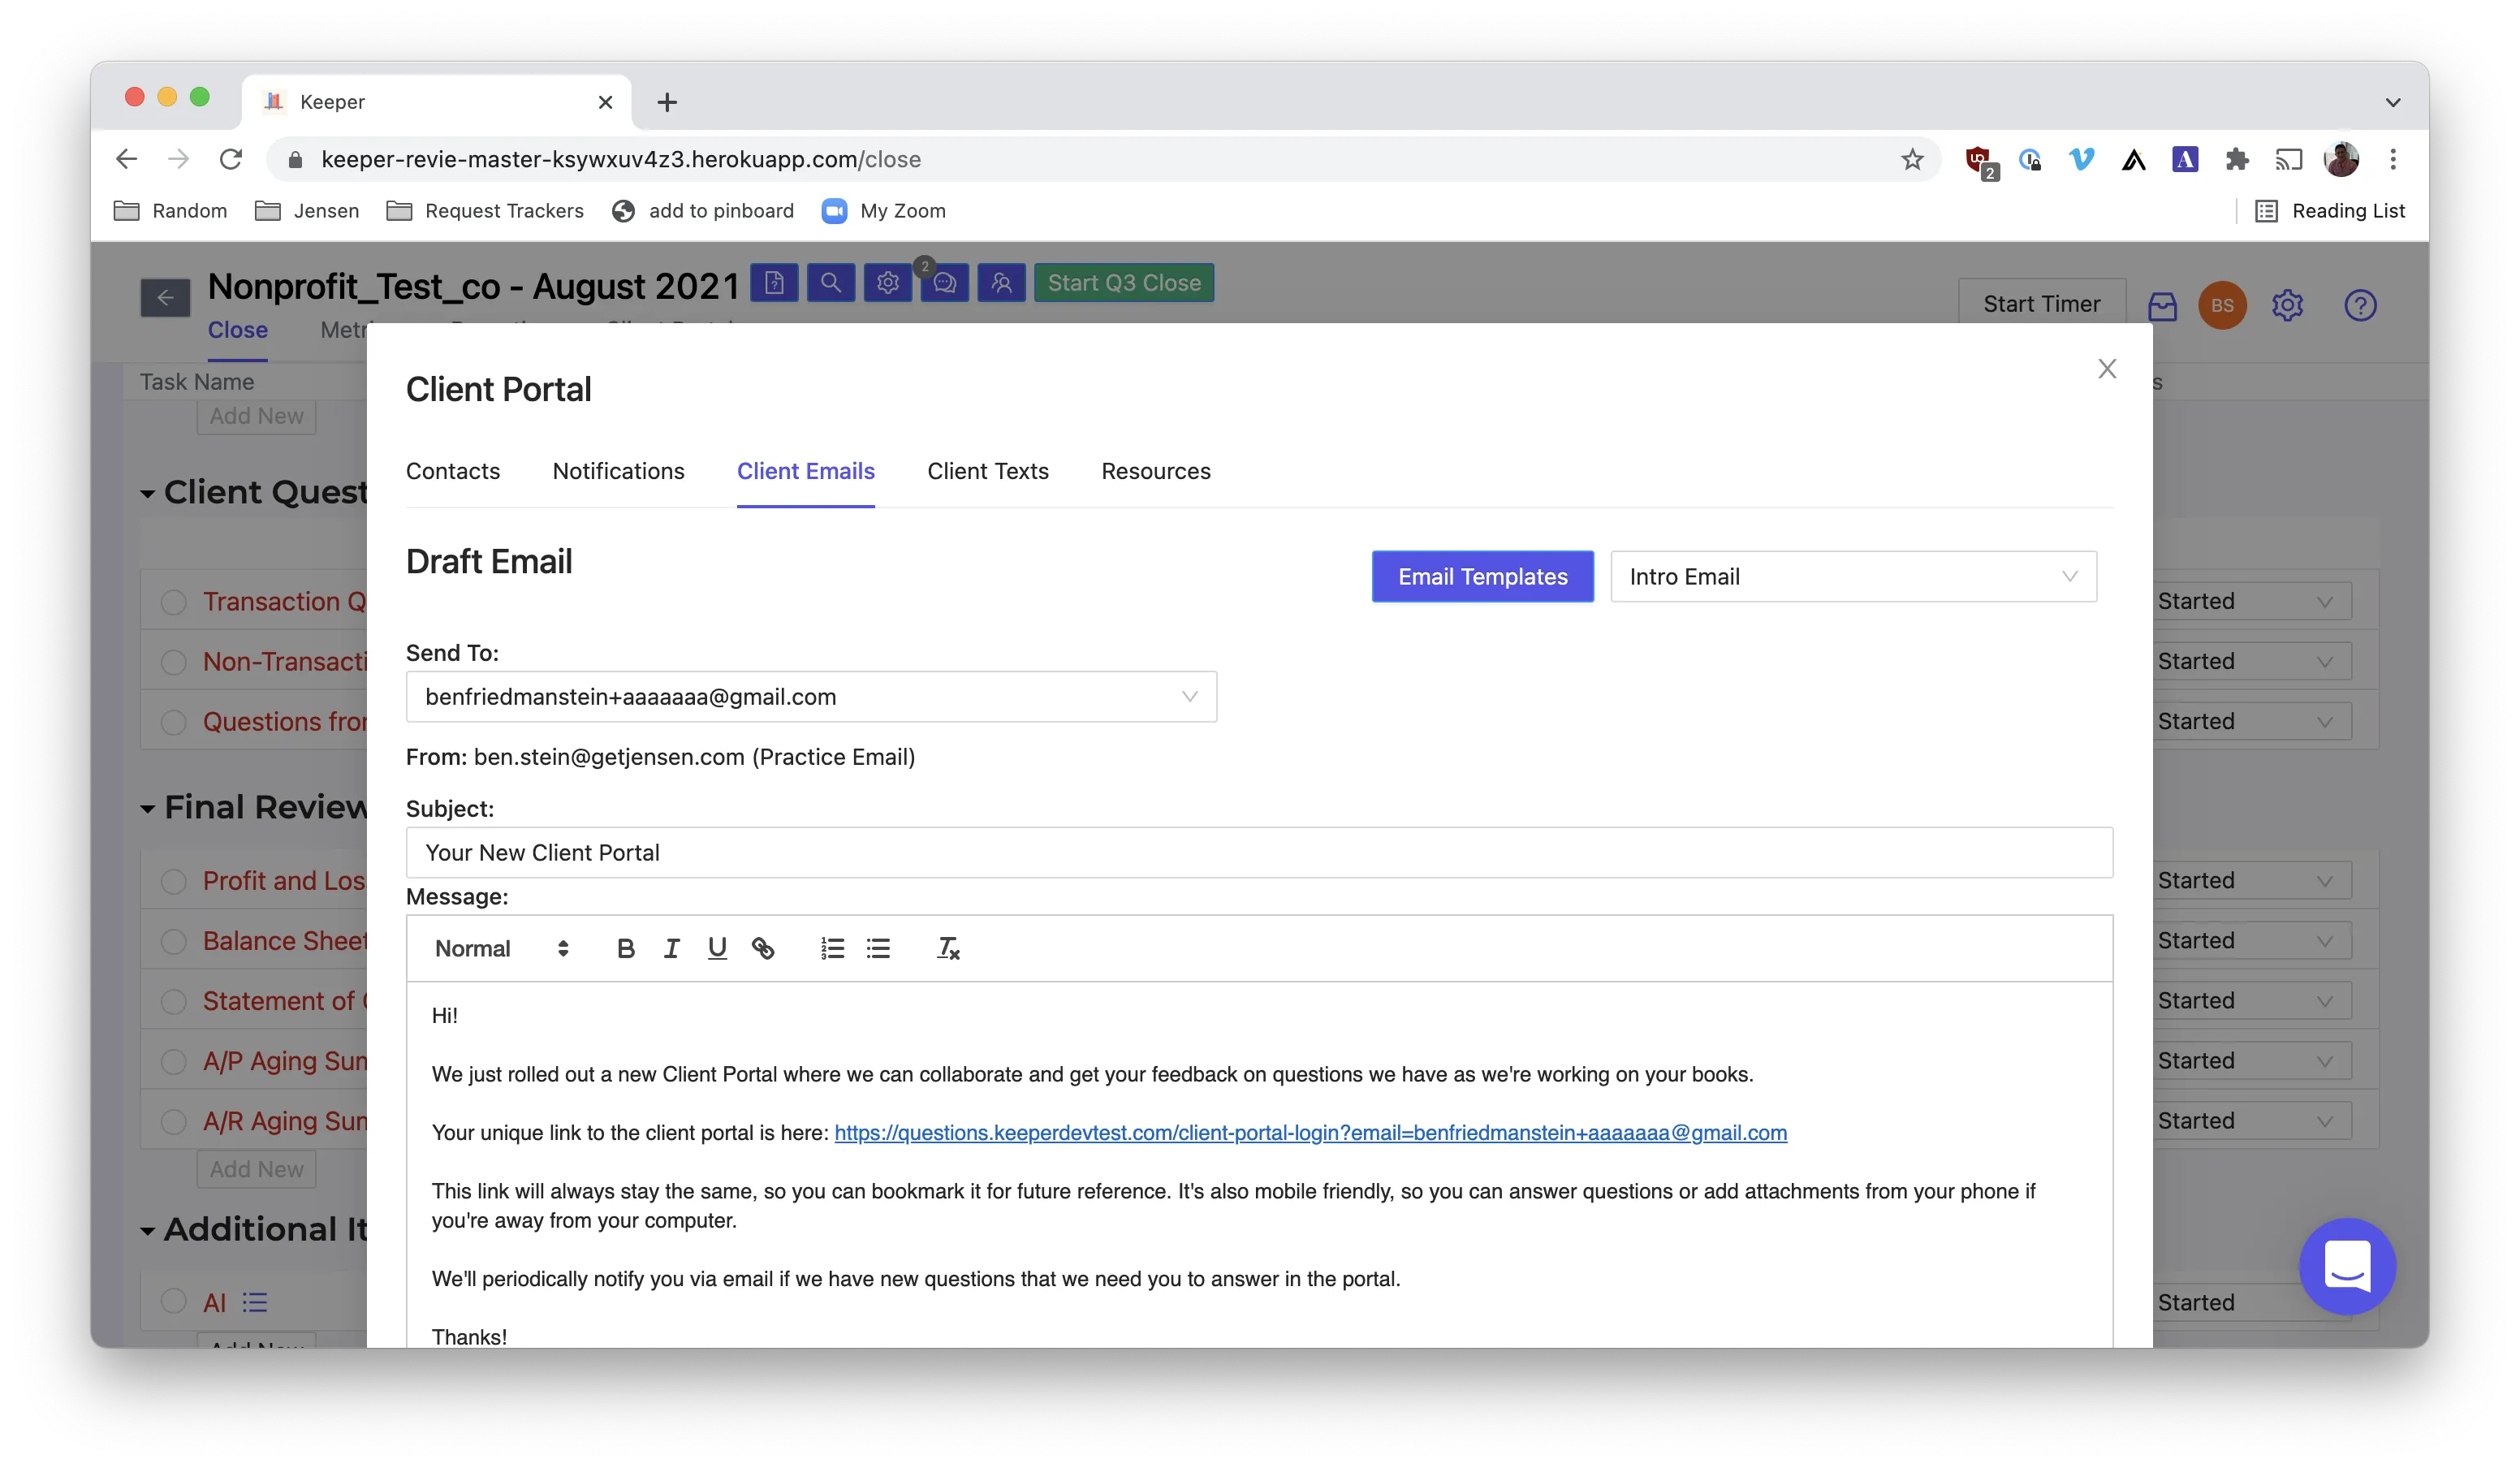Mark A/R Aging Summary task complete
Image resolution: width=2520 pixels, height=1468 pixels.
174,1121
